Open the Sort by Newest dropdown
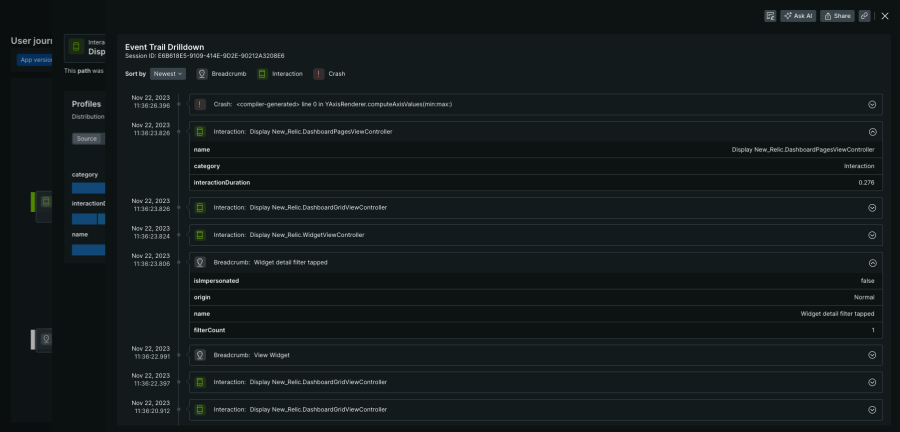Screen dimensions: 900x432 click(168, 74)
